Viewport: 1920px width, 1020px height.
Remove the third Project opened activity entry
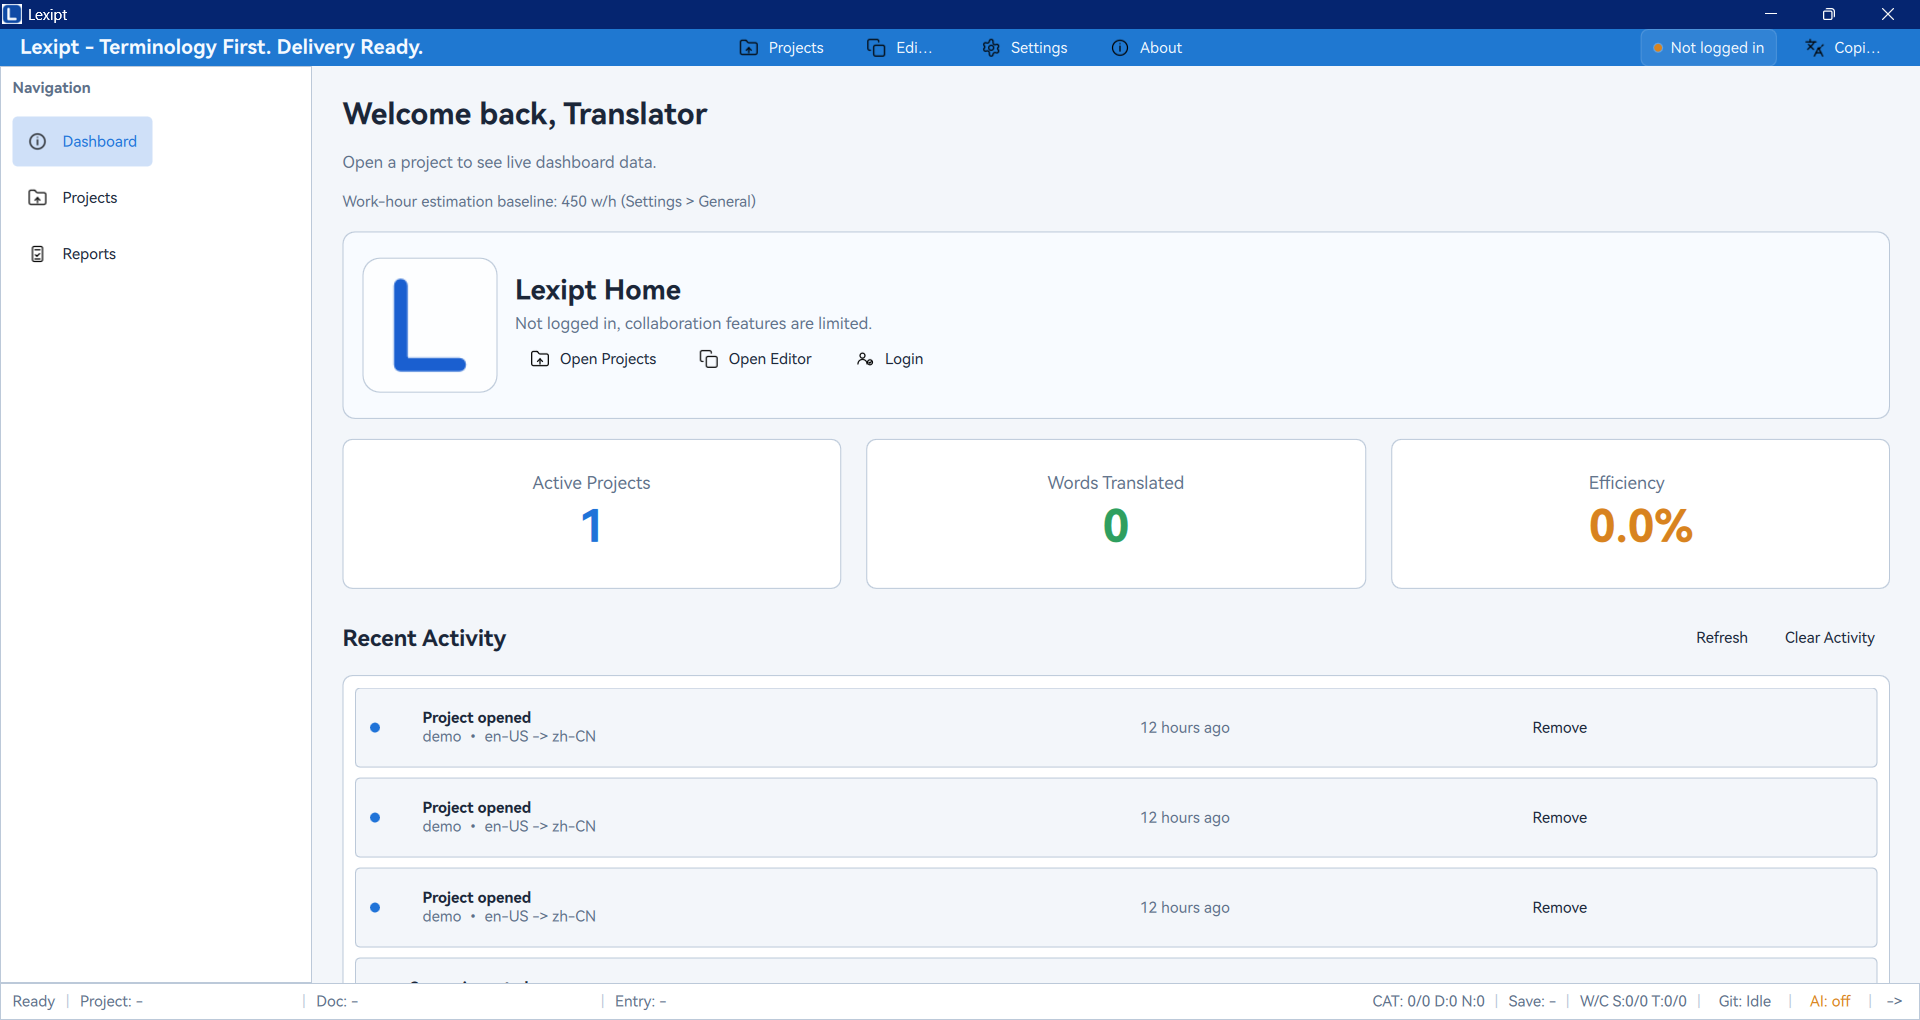click(x=1559, y=908)
